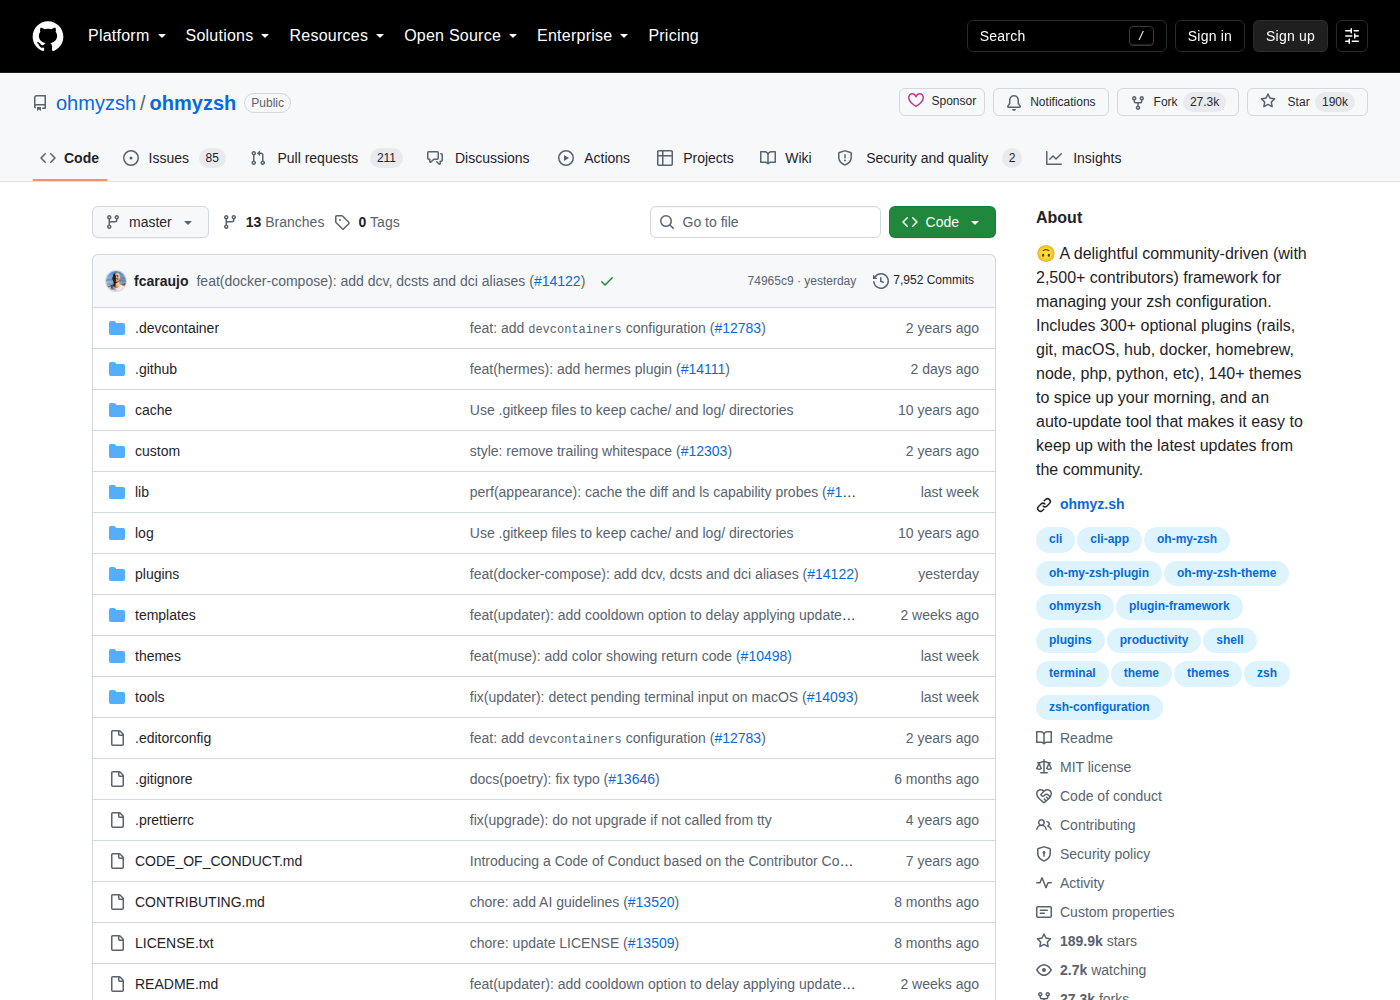The width and height of the screenshot is (1400, 1000).
Task: Open the Pricing link
Action: coord(673,36)
